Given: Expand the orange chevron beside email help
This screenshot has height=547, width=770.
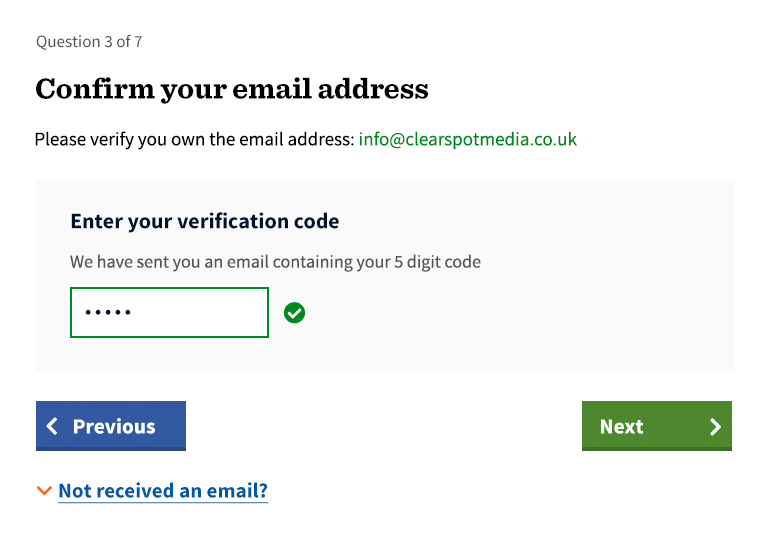Looking at the screenshot, I should click(x=43, y=491).
